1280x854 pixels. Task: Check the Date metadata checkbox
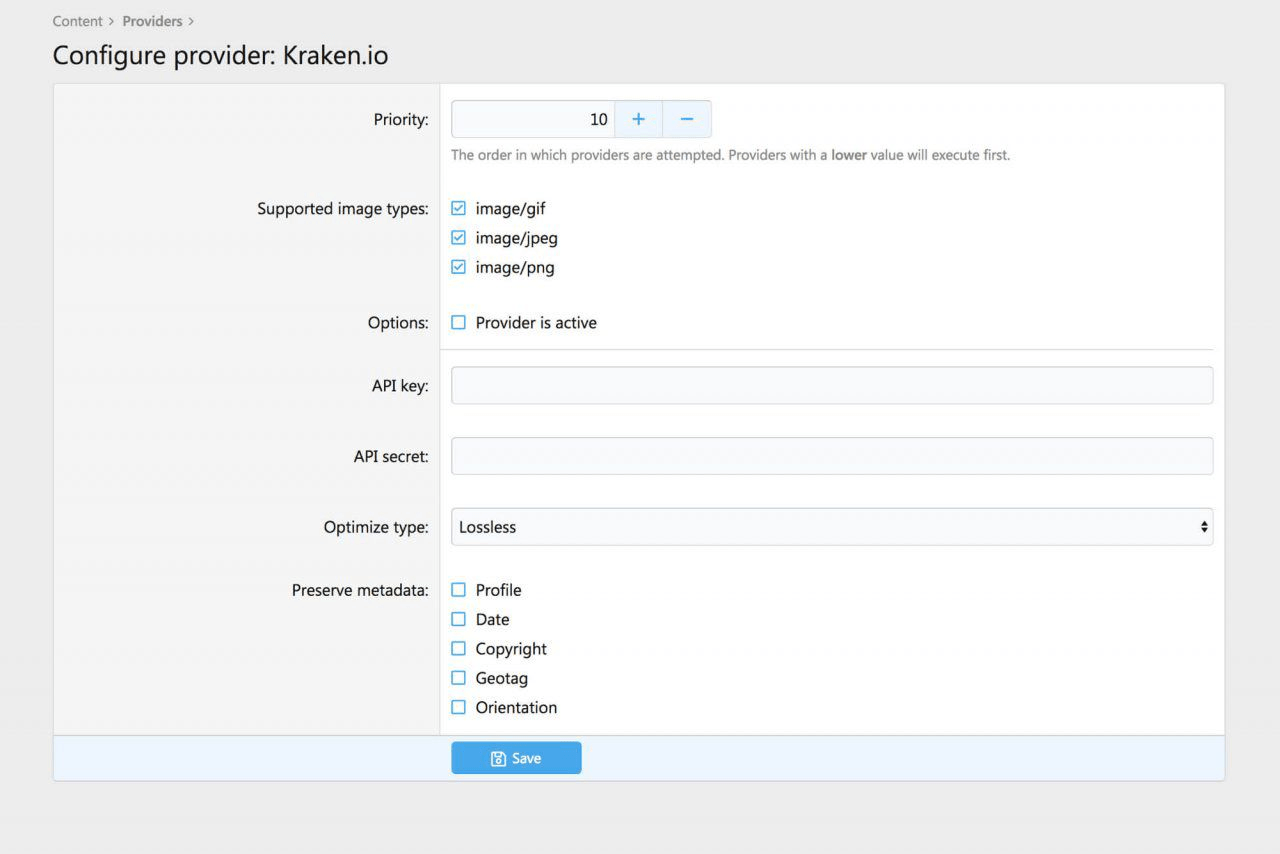[x=459, y=619]
